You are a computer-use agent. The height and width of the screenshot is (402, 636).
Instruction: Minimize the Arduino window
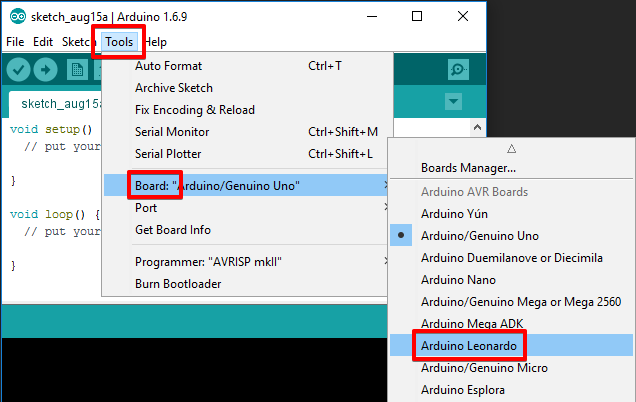372,17
